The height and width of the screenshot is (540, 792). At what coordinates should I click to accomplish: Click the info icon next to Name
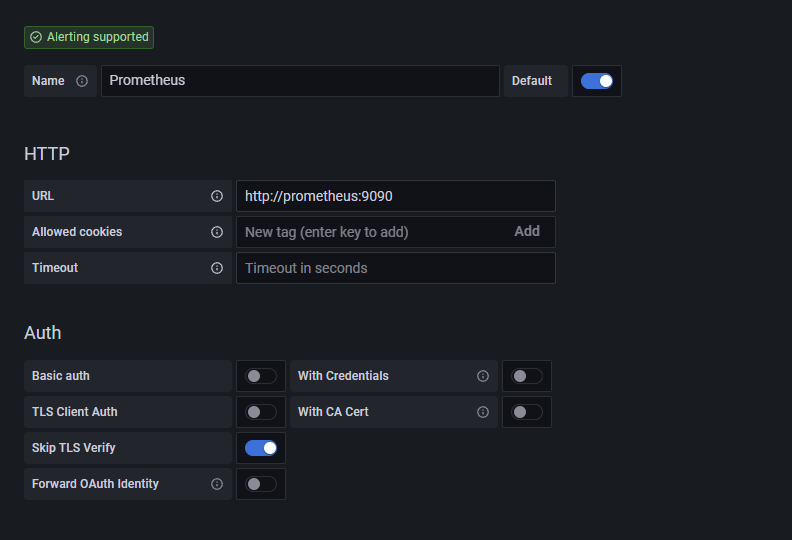pyautogui.click(x=82, y=81)
